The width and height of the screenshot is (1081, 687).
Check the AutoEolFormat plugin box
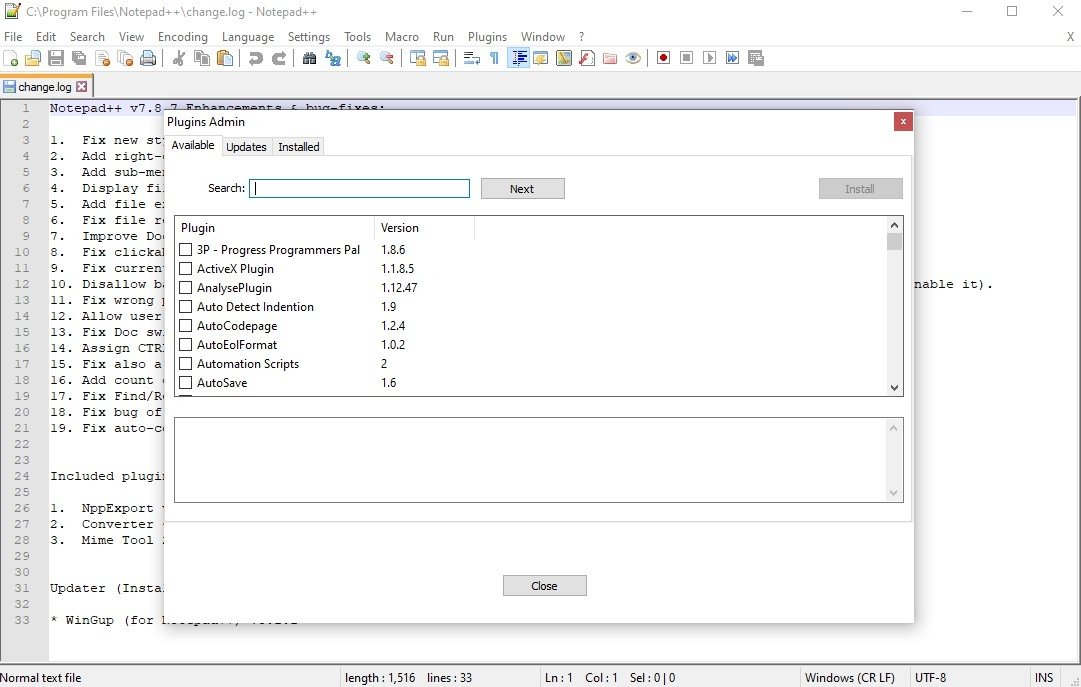(x=185, y=344)
